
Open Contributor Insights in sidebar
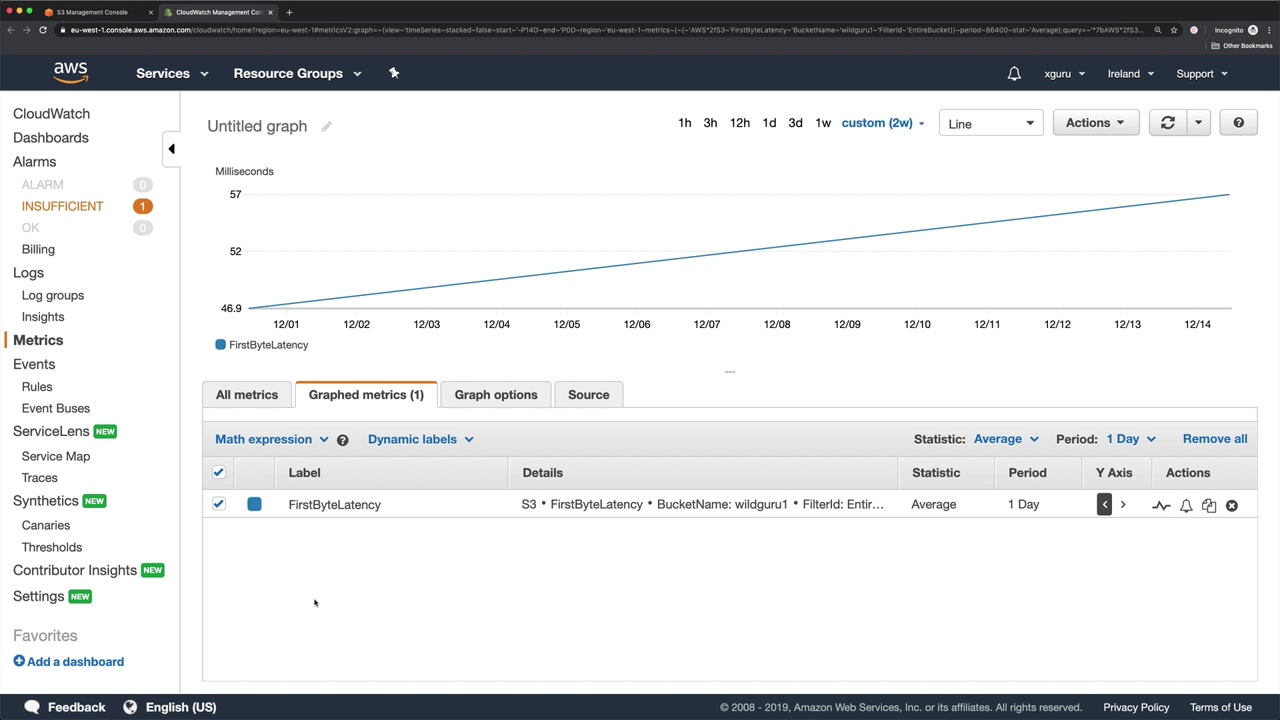click(x=75, y=570)
